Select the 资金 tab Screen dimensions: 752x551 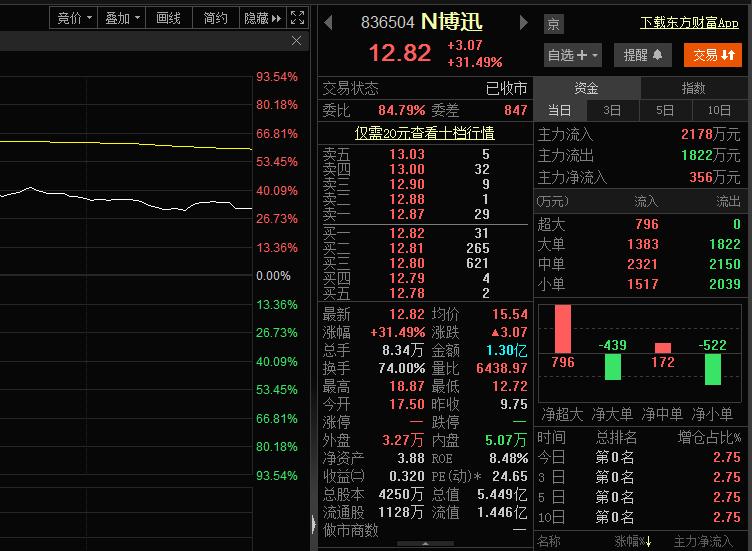(586, 88)
